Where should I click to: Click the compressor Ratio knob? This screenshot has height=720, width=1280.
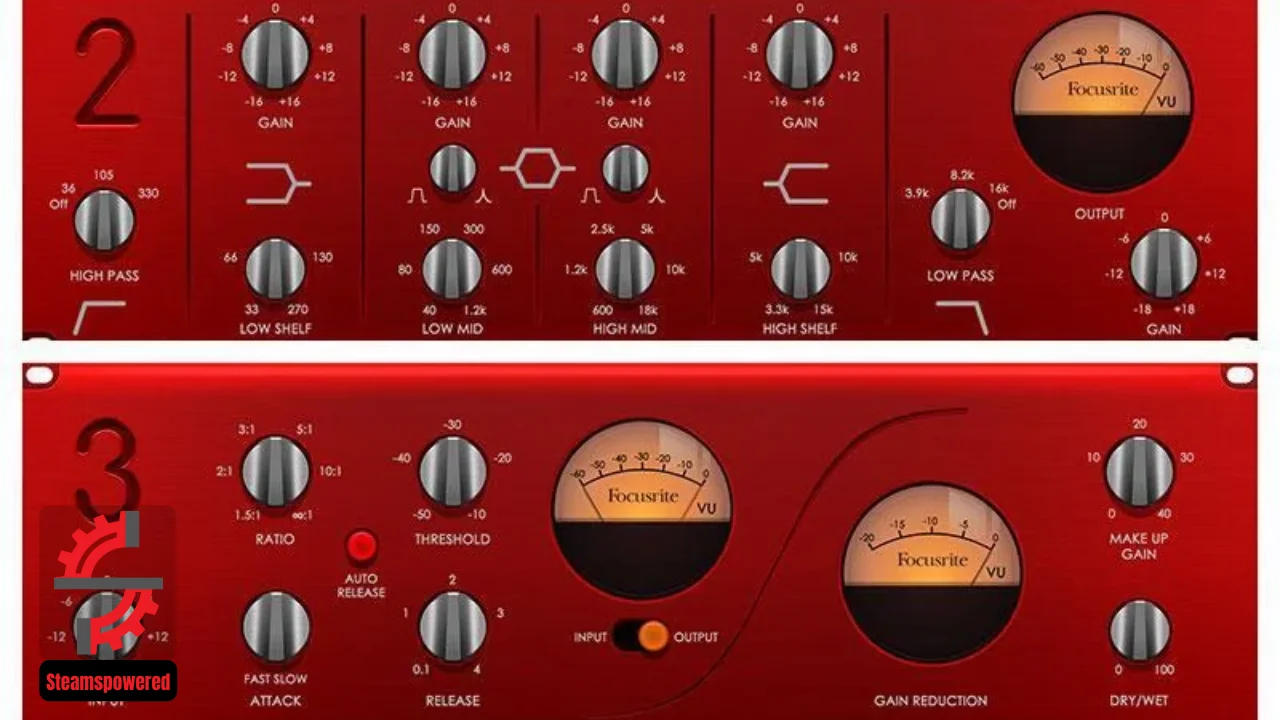click(276, 470)
